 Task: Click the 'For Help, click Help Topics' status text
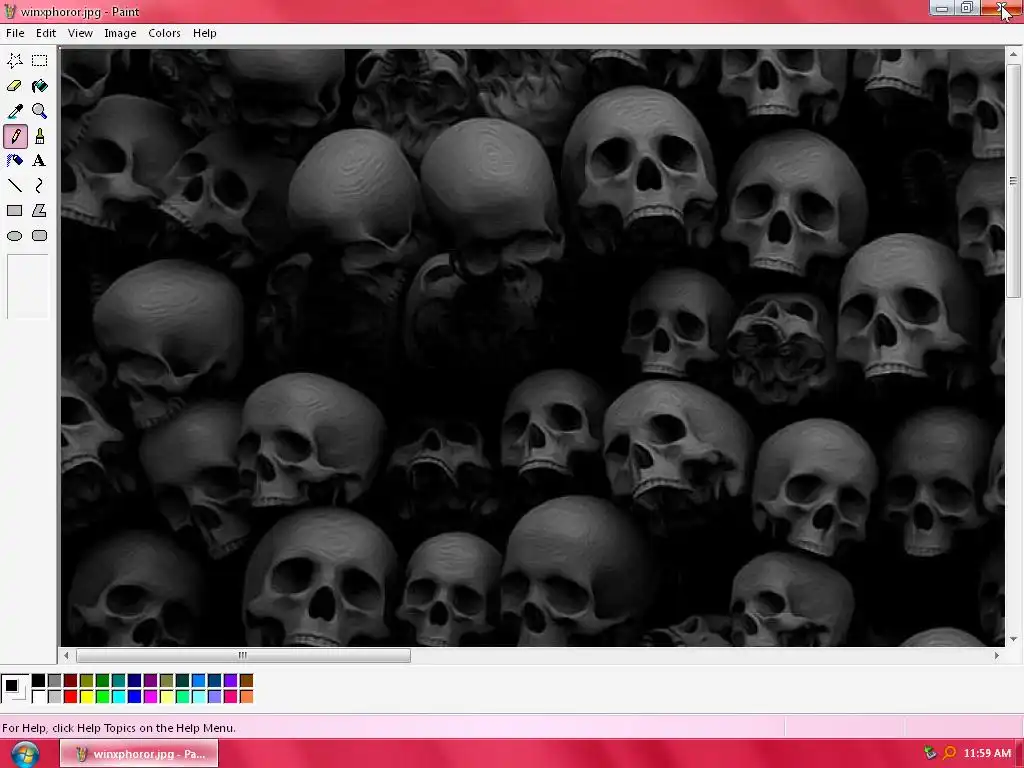(119, 728)
